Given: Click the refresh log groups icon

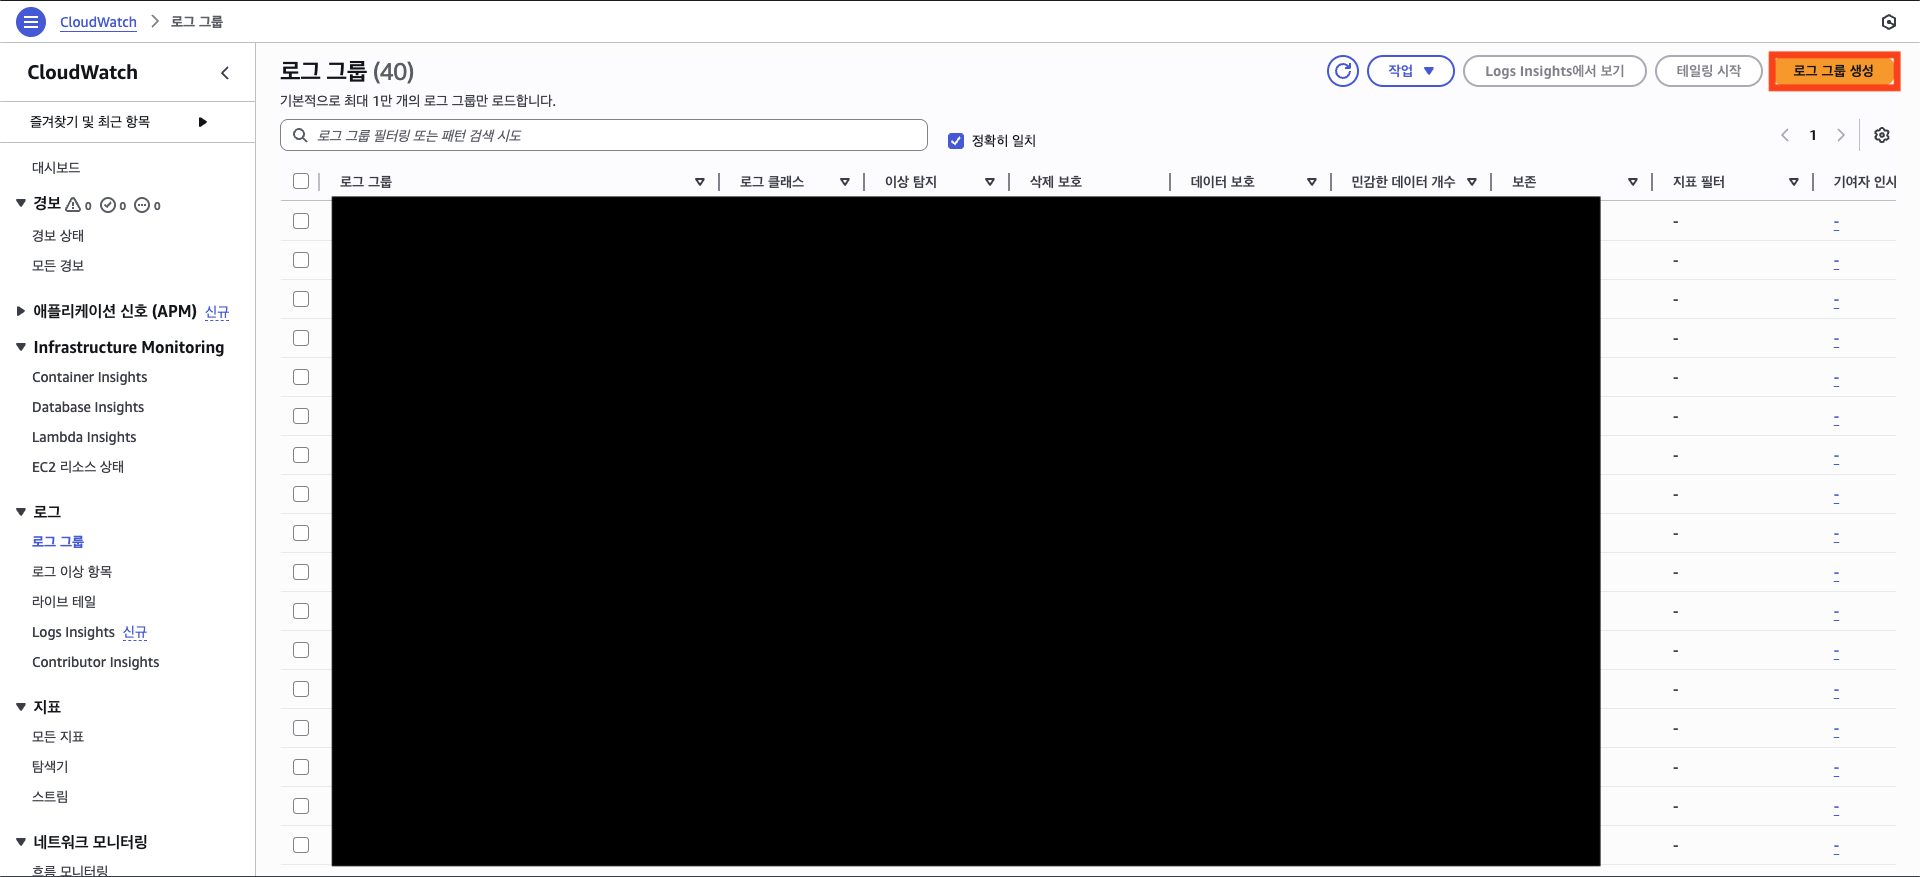Looking at the screenshot, I should [1342, 71].
